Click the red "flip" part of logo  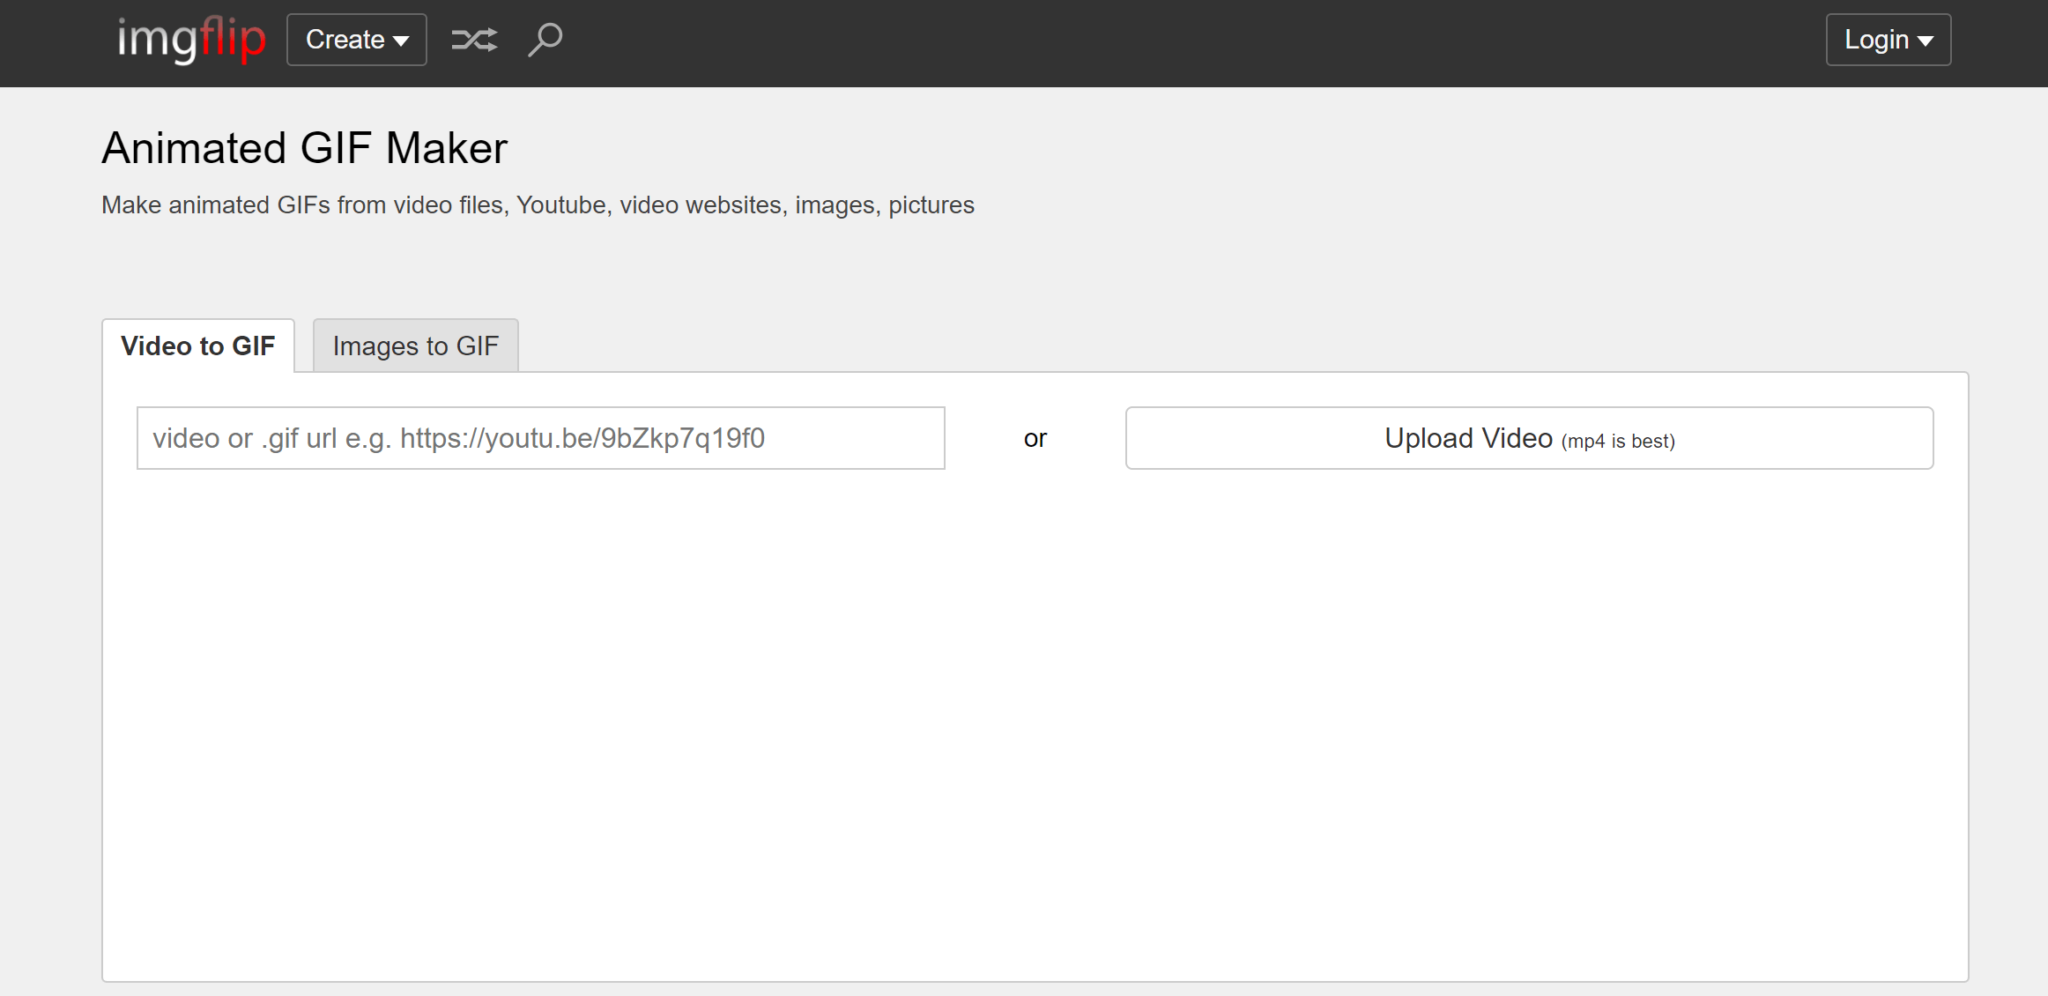232,40
